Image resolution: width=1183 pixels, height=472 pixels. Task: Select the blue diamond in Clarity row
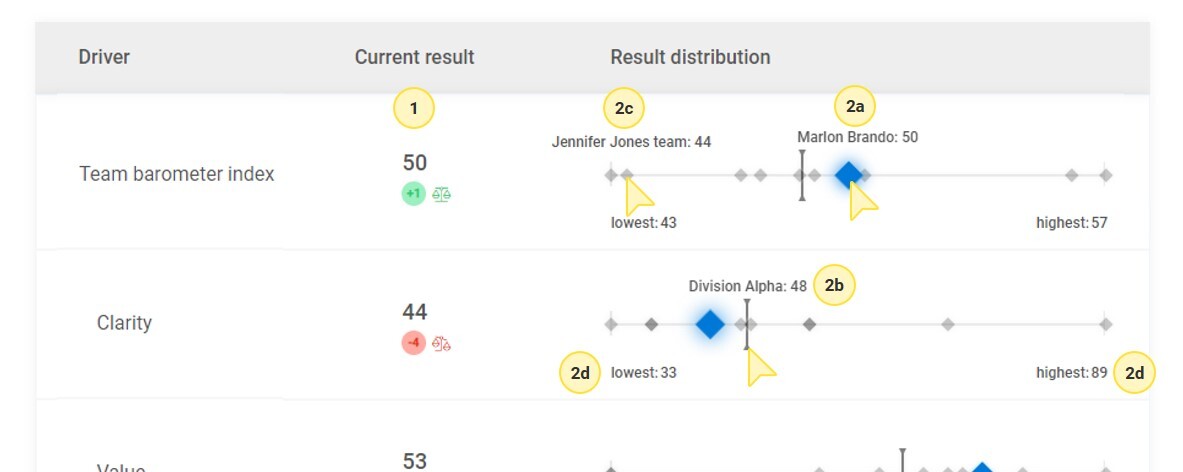point(710,324)
